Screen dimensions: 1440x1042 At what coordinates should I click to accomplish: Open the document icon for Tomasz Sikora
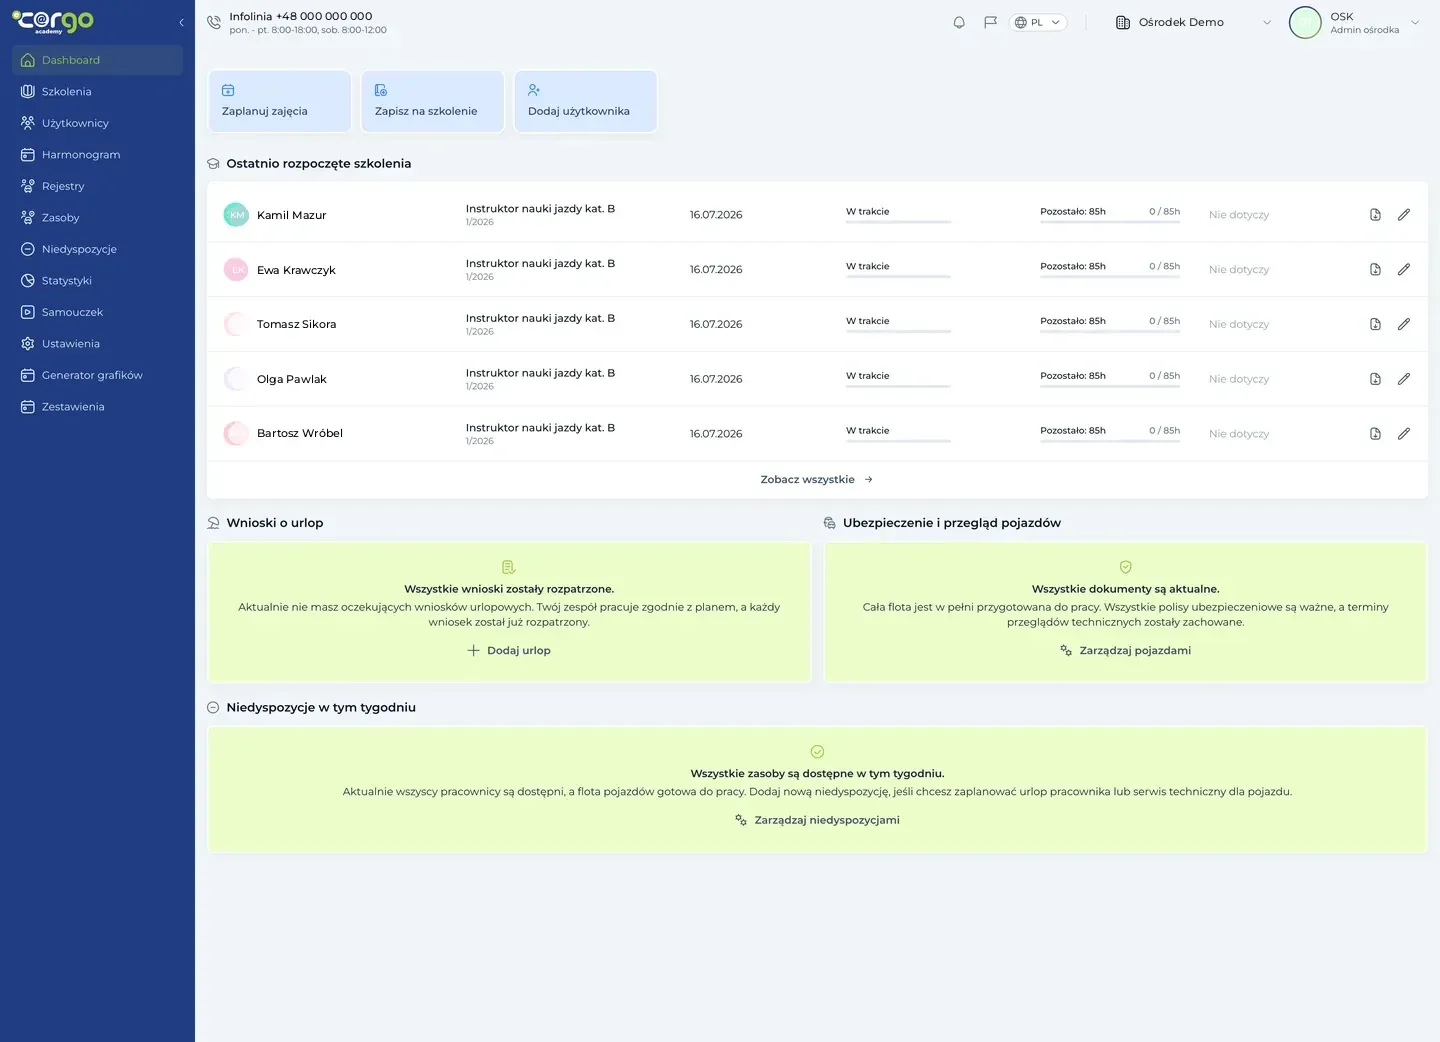point(1375,324)
